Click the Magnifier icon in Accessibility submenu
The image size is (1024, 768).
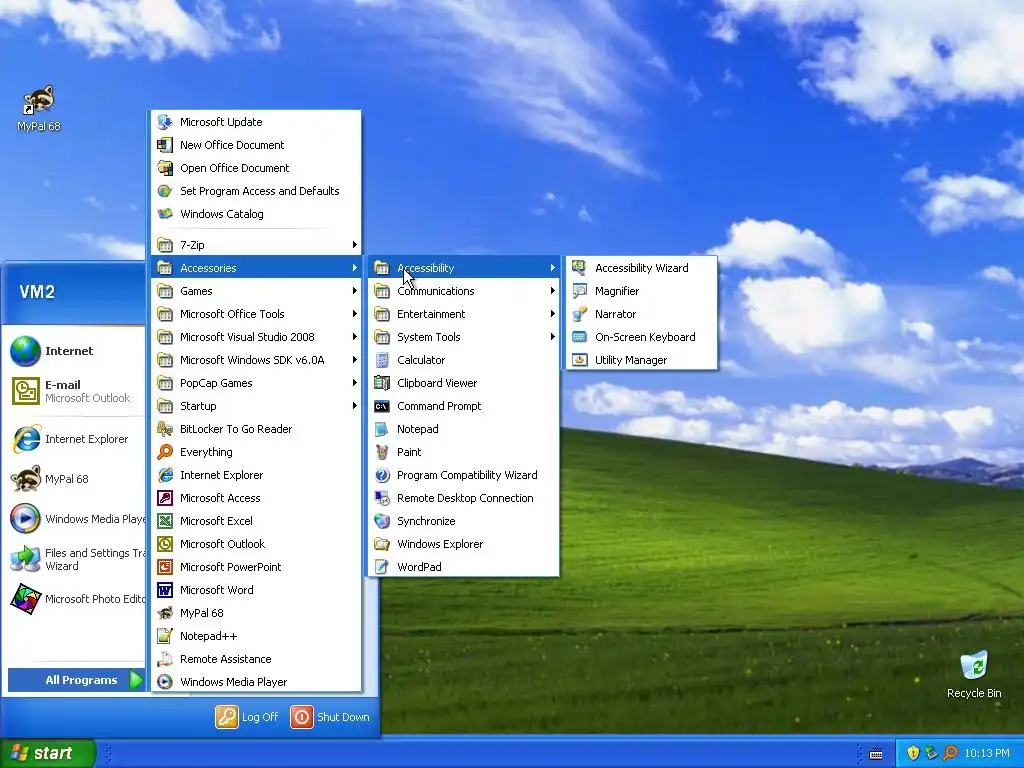(579, 291)
